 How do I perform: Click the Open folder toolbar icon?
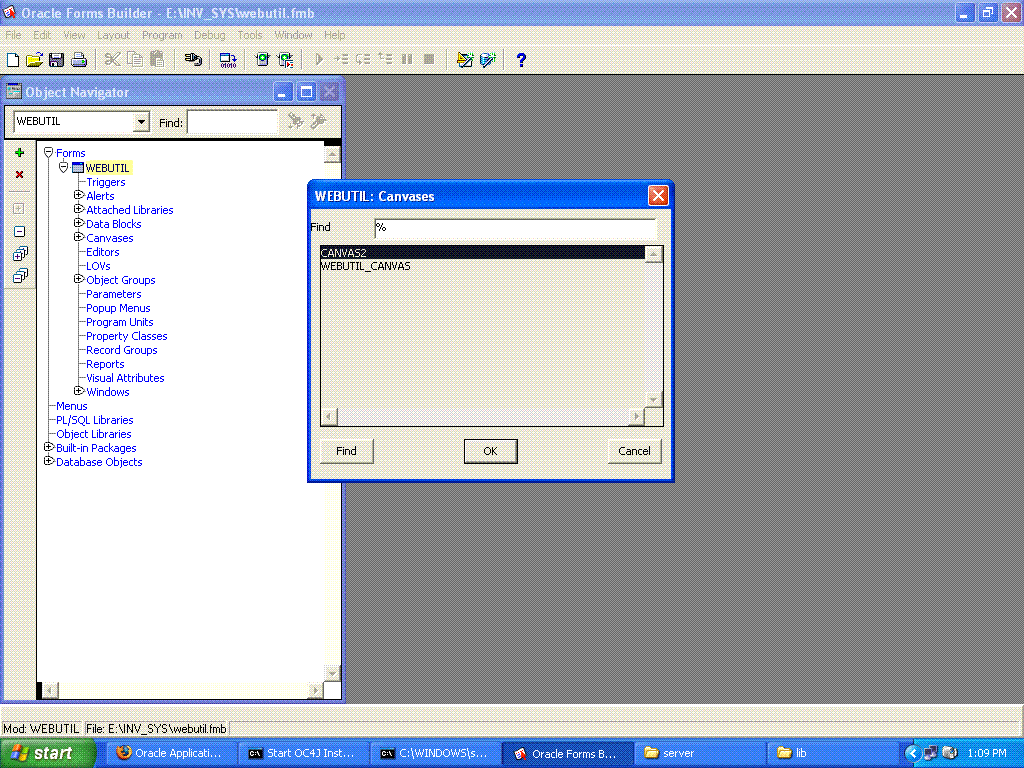point(34,60)
